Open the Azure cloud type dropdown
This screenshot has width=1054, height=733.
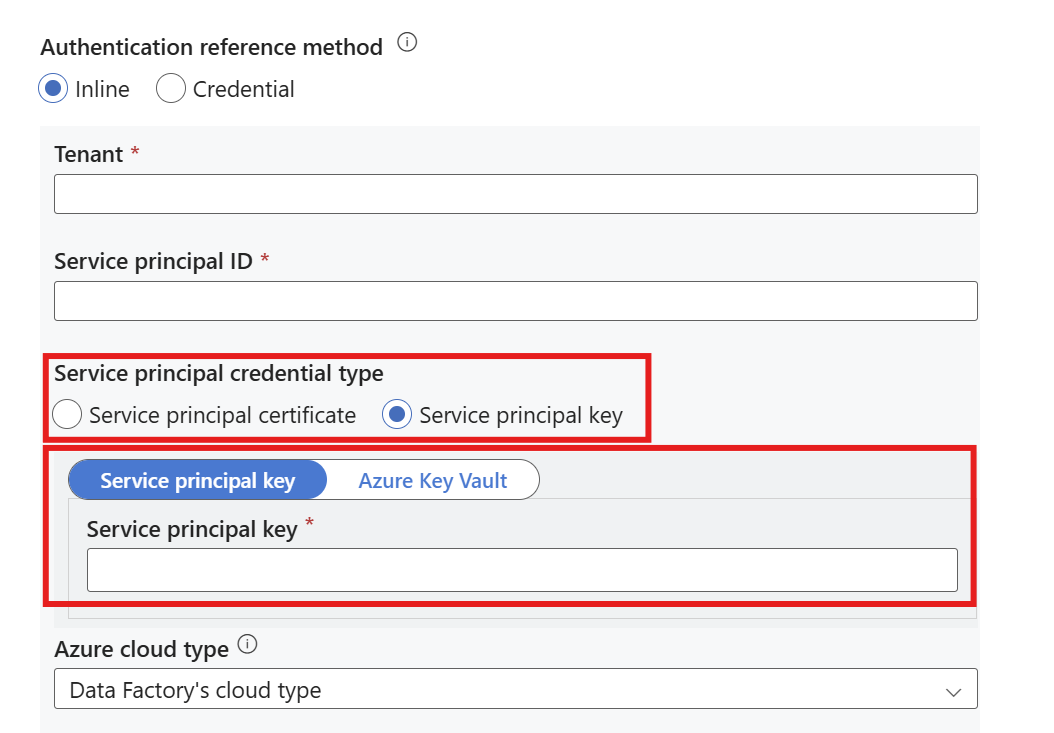pos(515,690)
